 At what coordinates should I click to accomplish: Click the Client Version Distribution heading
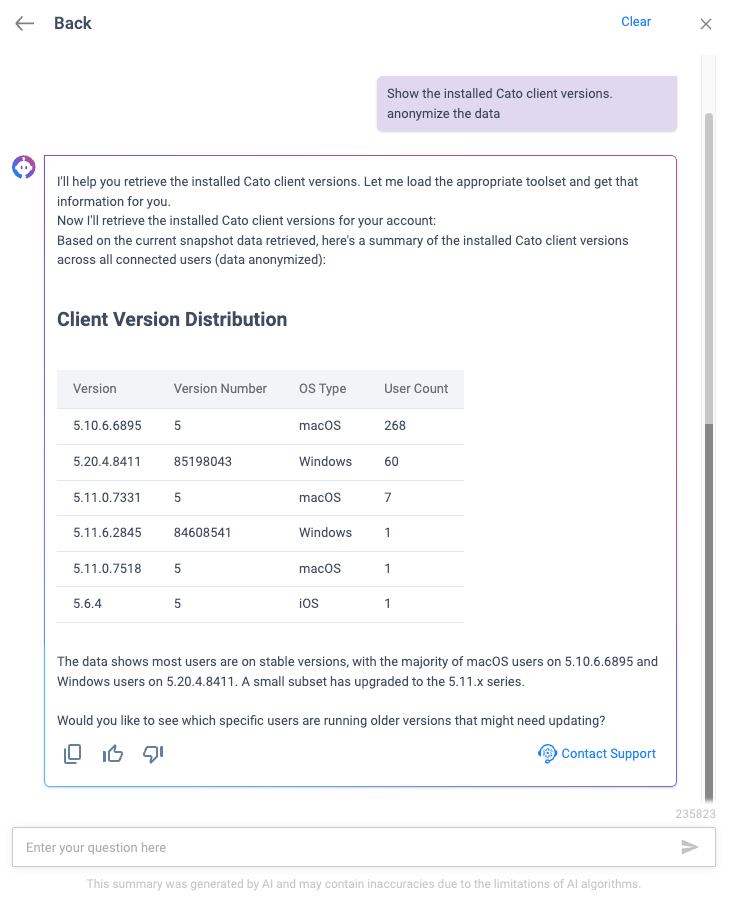(x=172, y=320)
